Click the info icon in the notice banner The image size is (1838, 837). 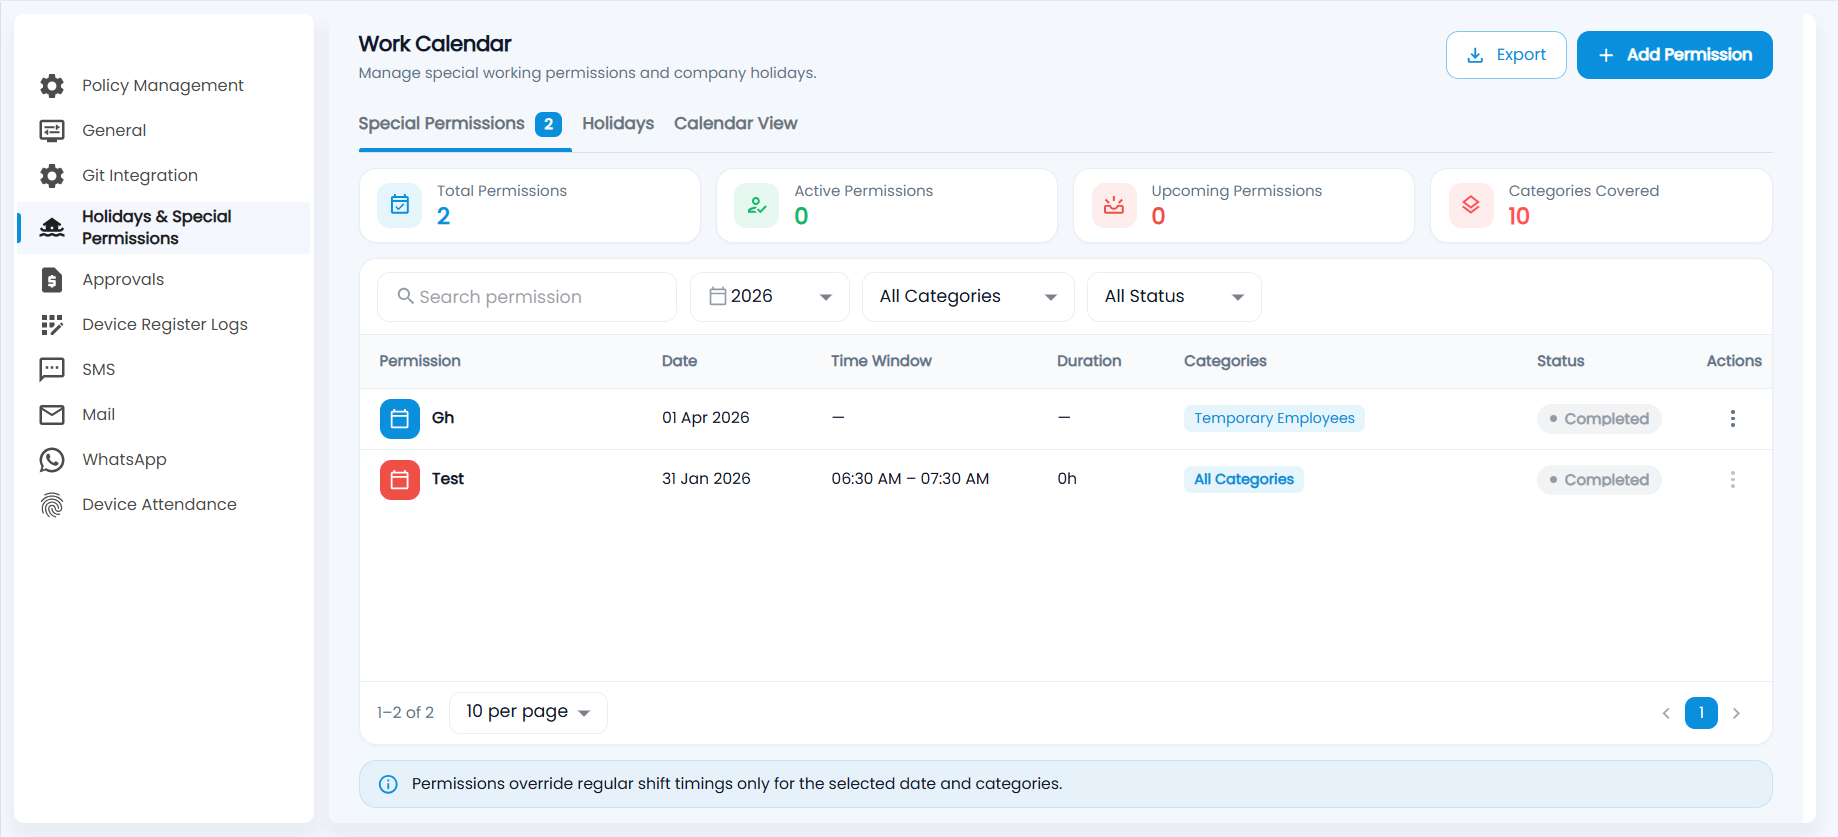coord(388,785)
